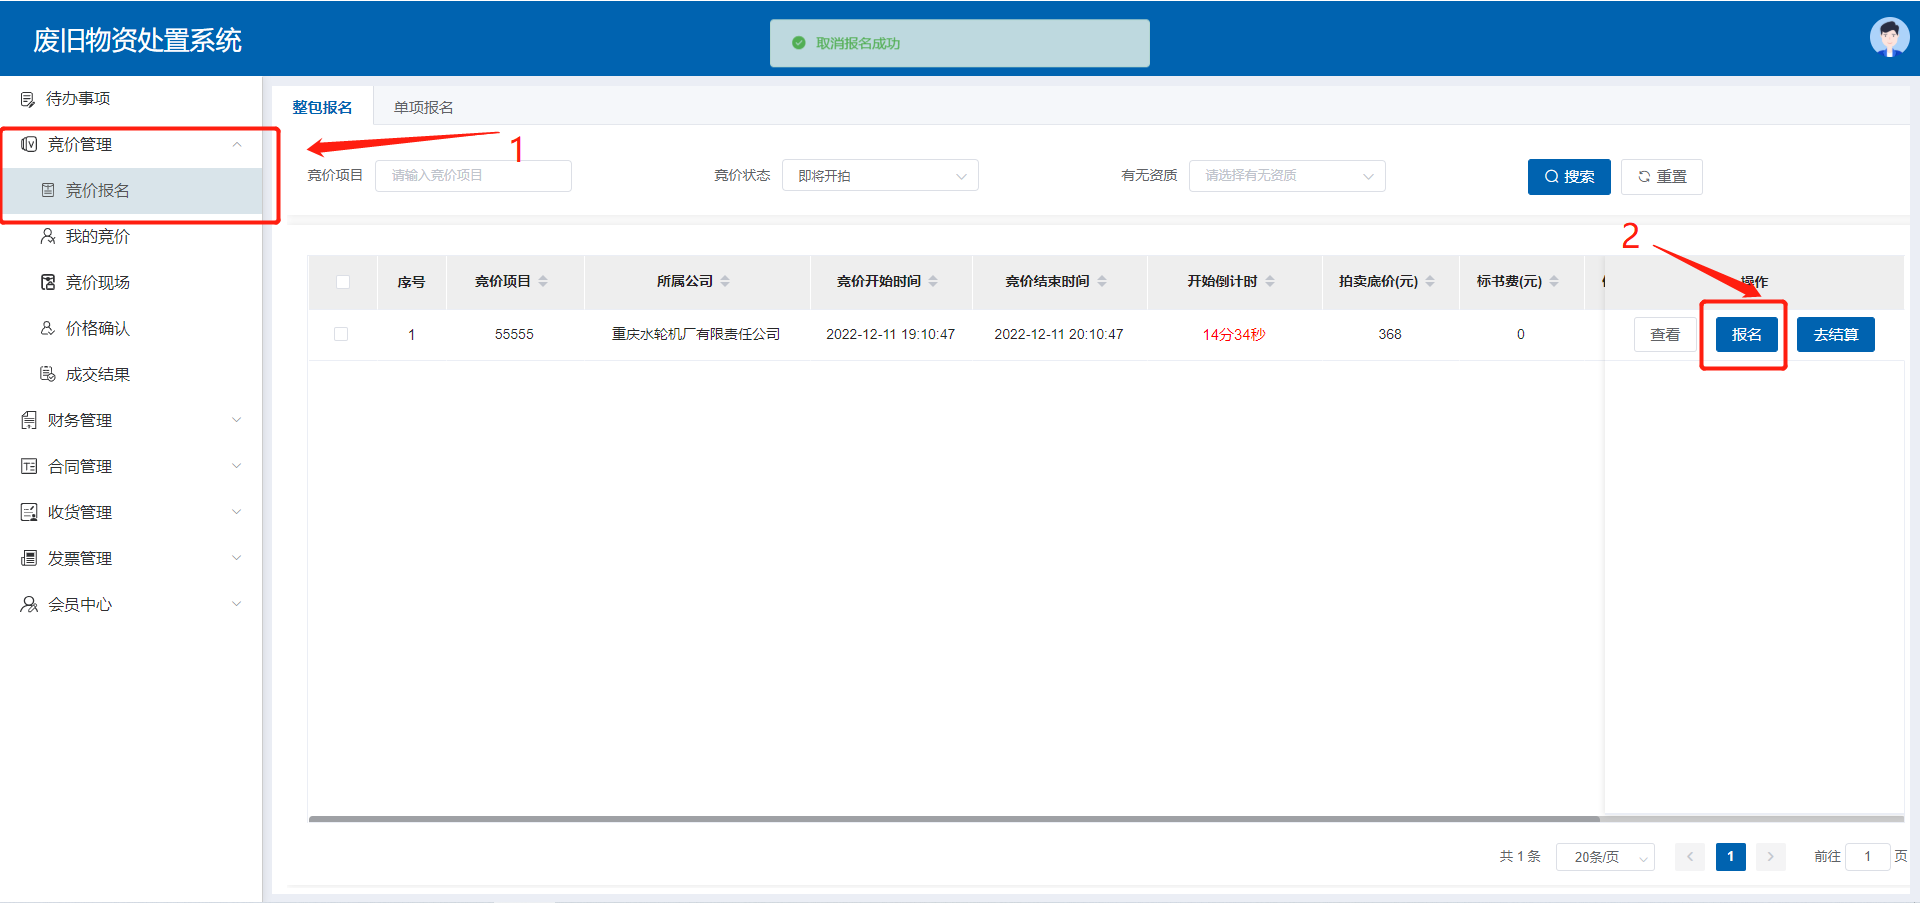Switch to the 单项报名 tab
Screen dimensions: 1920x903
(x=423, y=107)
